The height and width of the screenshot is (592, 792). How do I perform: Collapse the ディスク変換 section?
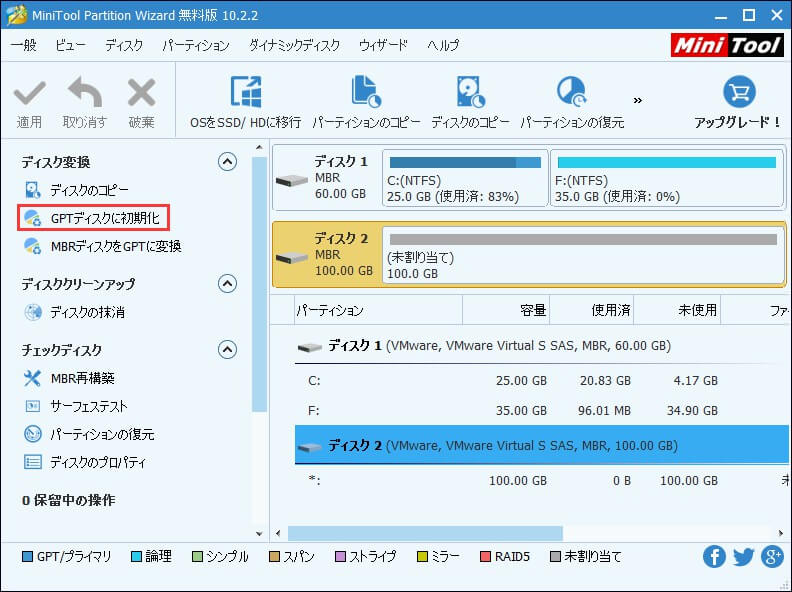pos(227,162)
